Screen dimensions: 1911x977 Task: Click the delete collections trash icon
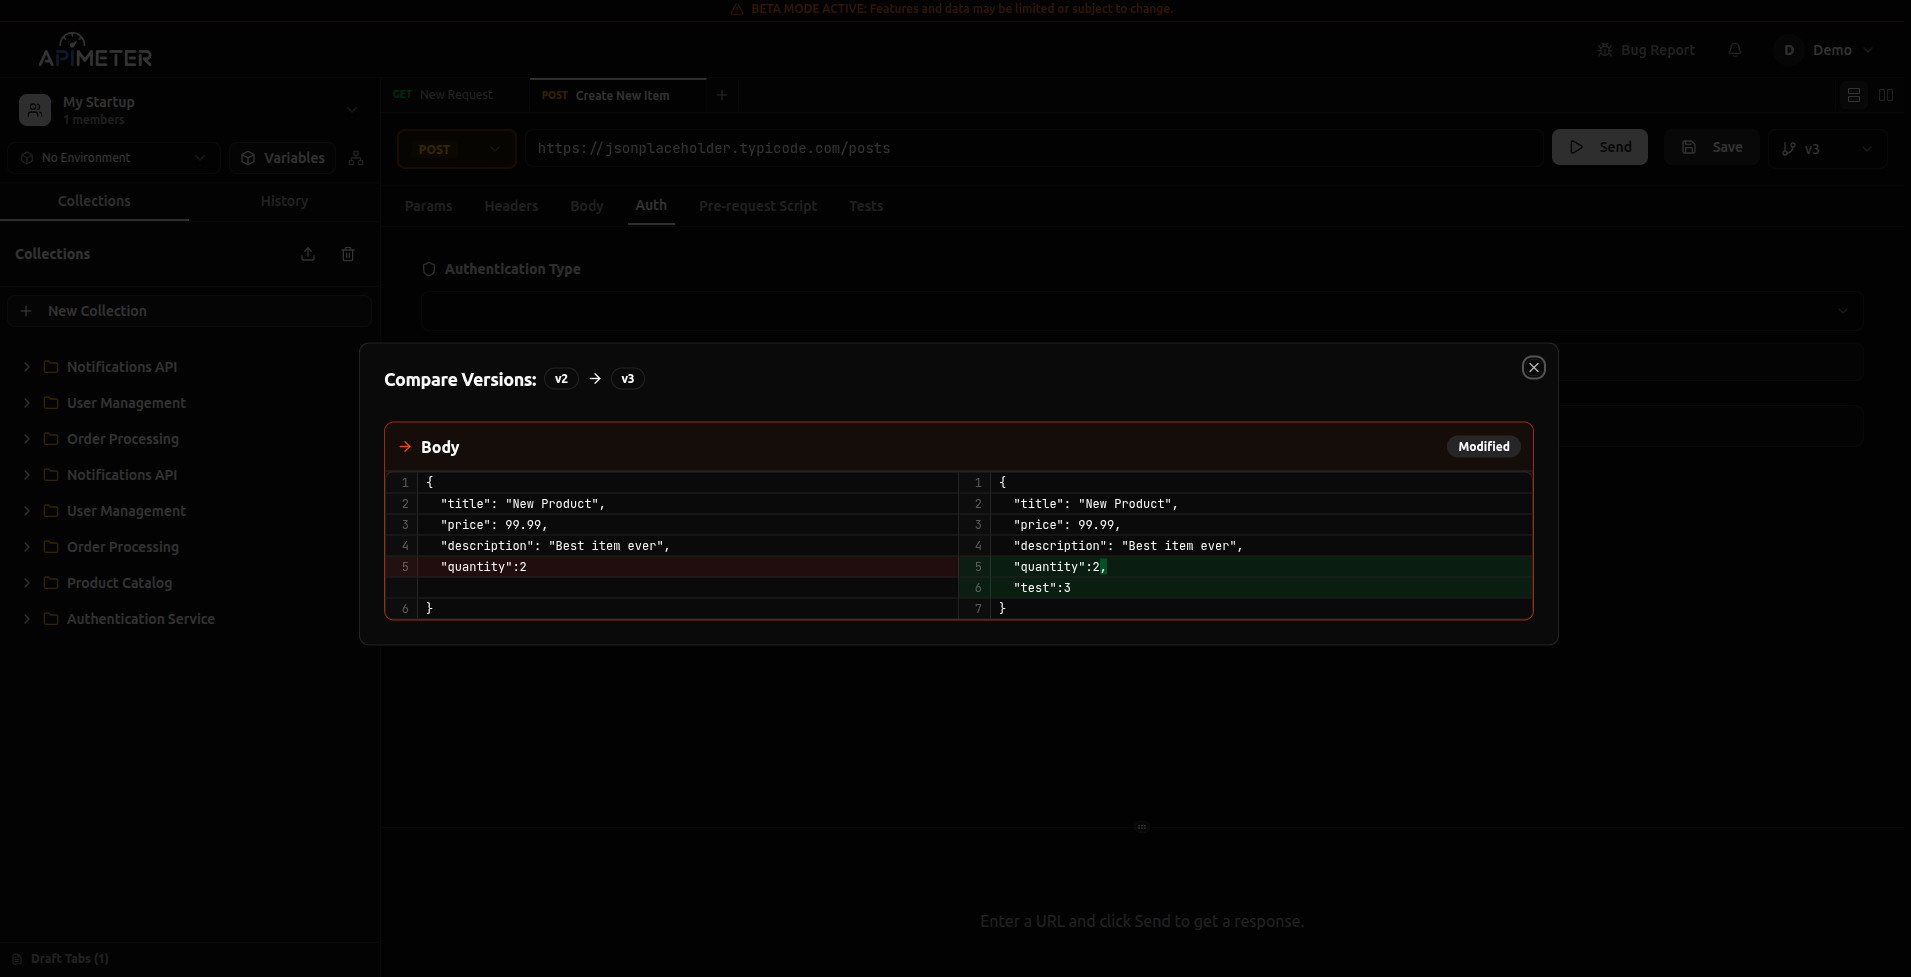click(x=347, y=254)
